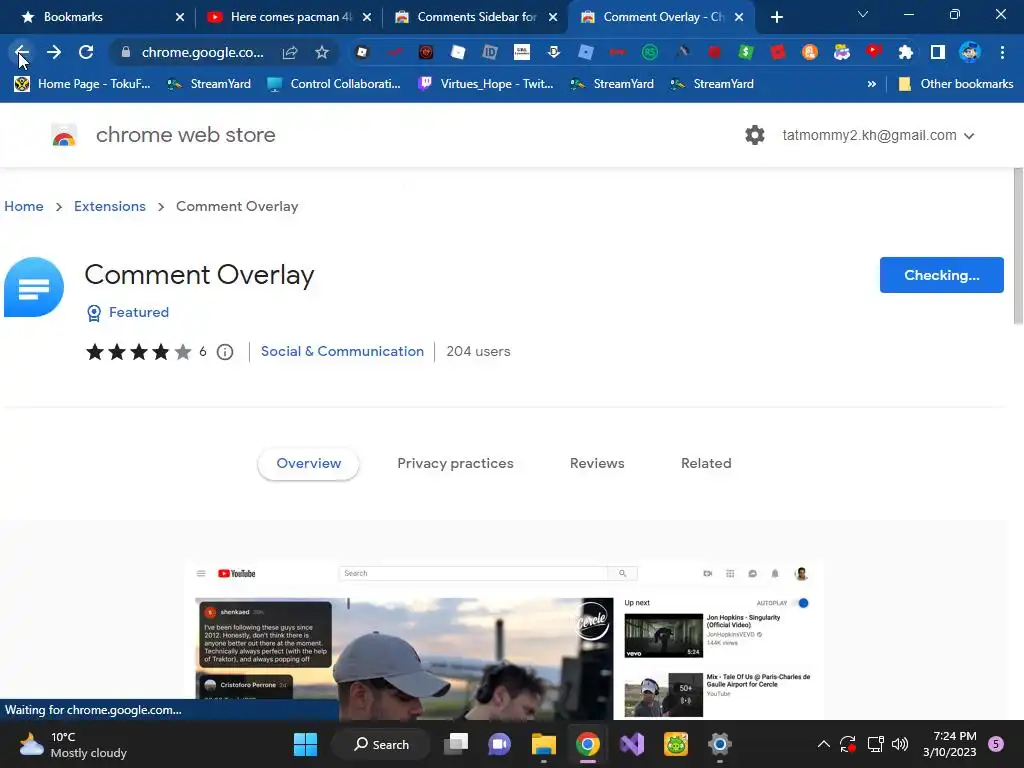Open the Chrome three-dot menu
This screenshot has width=1024, height=768.
coord(1002,52)
